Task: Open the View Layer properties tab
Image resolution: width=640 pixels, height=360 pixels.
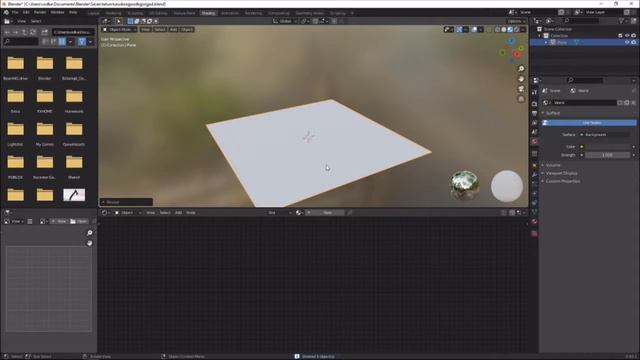Action: click(534, 122)
